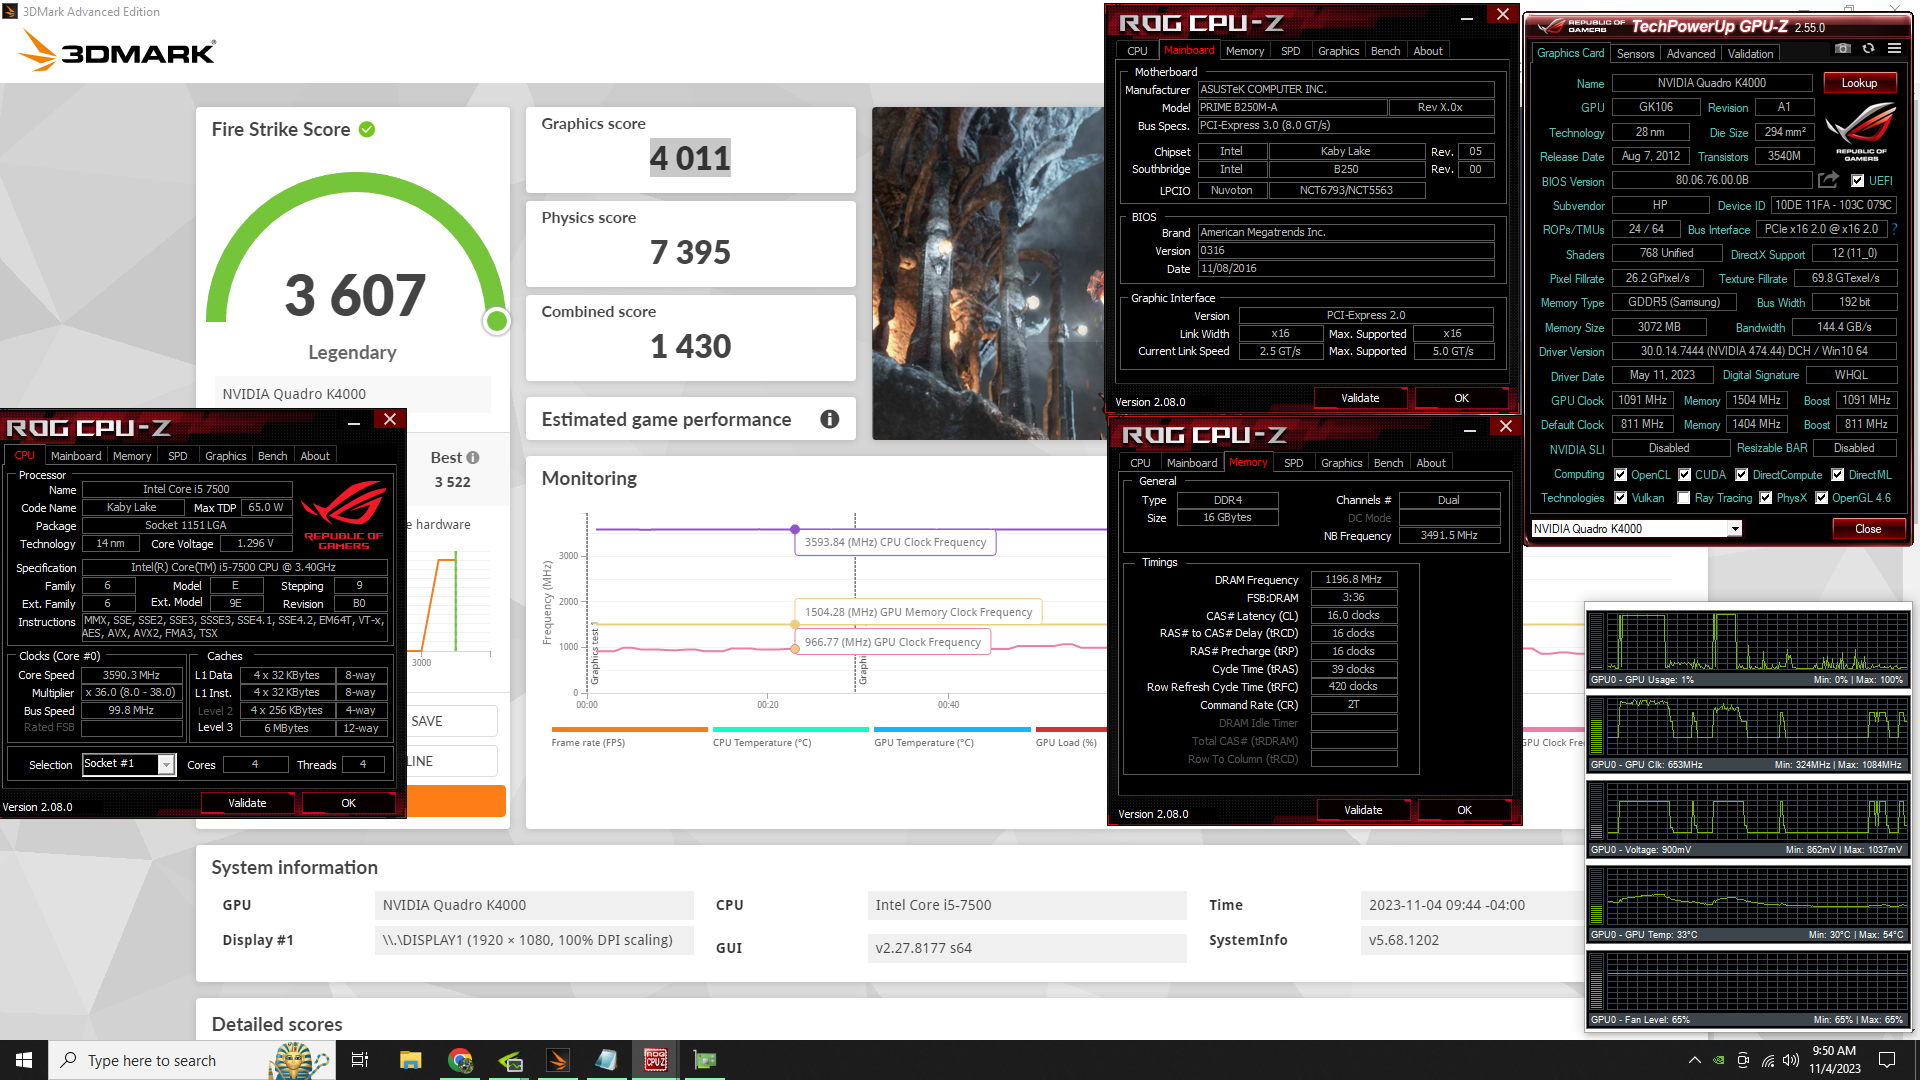Click the ROG CPU-Z taskbar icon
The width and height of the screenshot is (1920, 1080).
pyautogui.click(x=656, y=1060)
